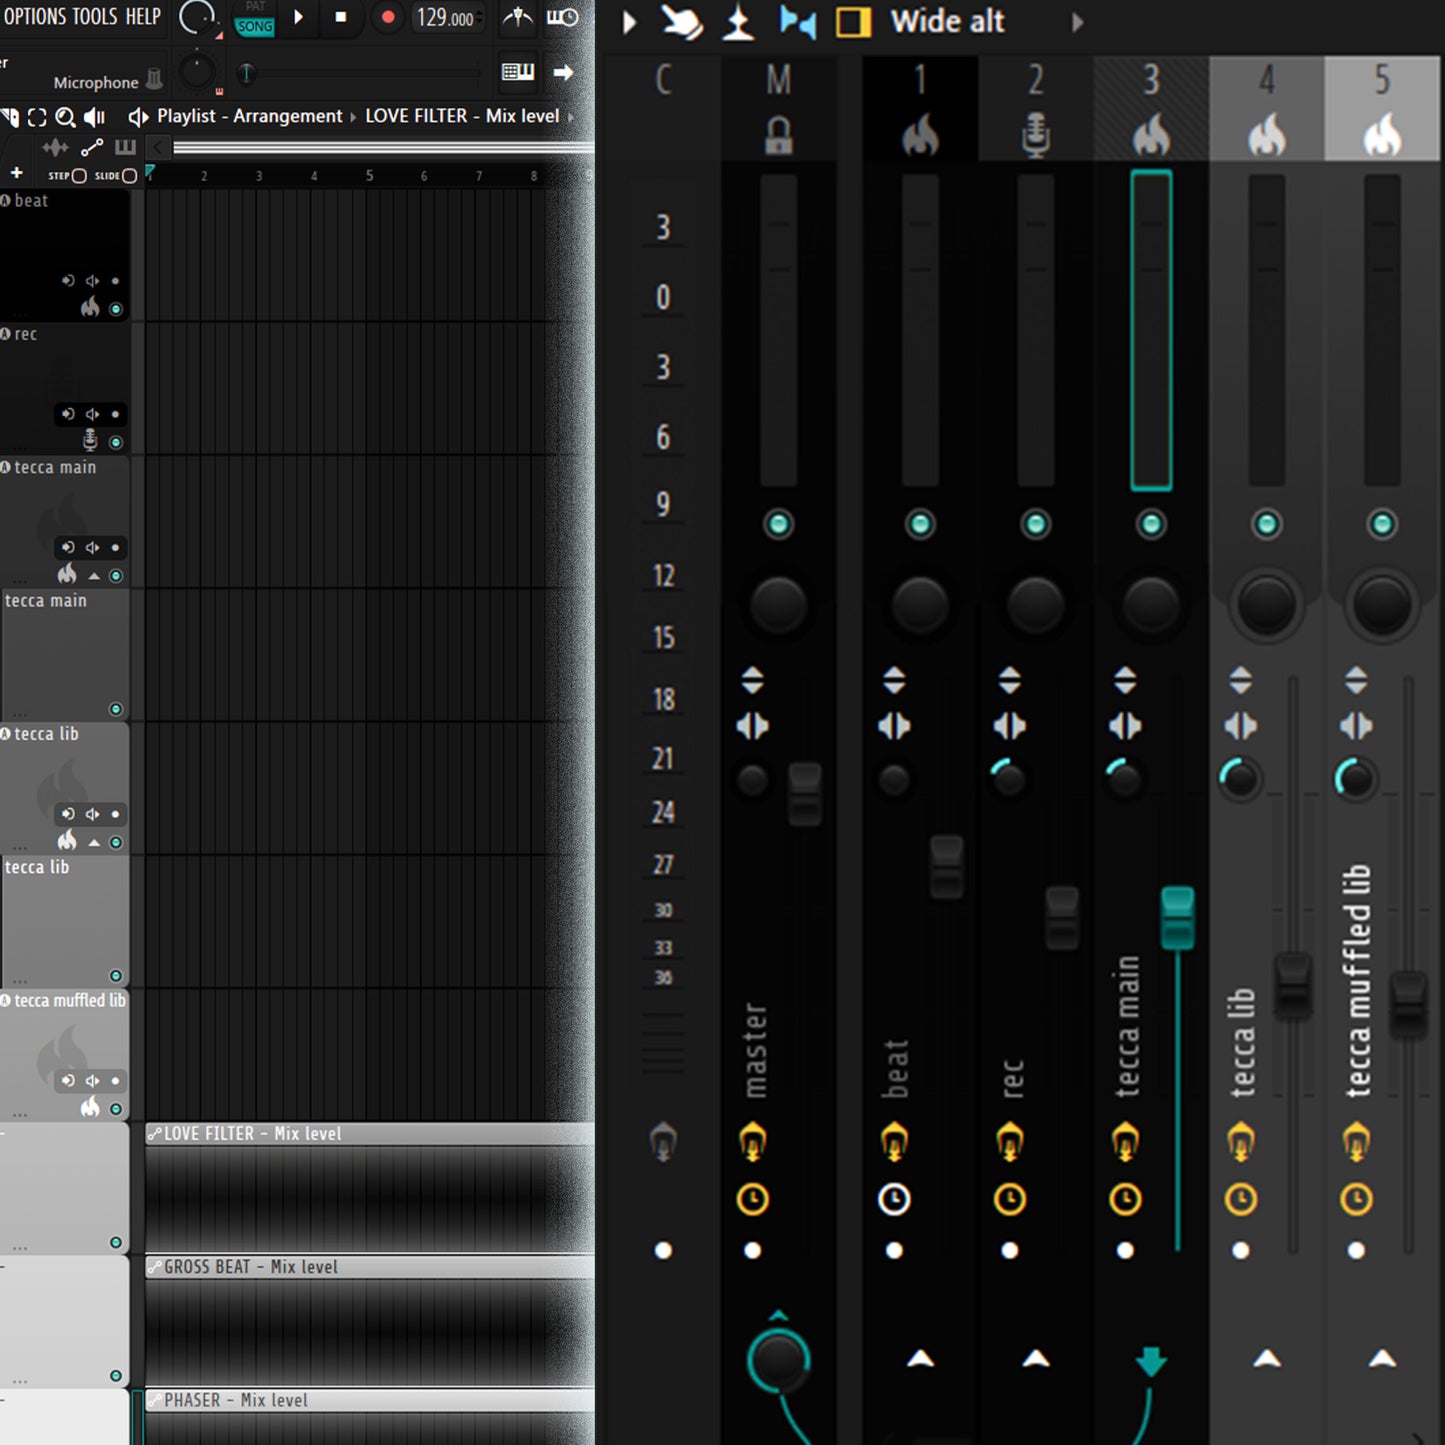Show audio clips via waveform icon
This screenshot has width=1445, height=1445.
click(x=55, y=148)
